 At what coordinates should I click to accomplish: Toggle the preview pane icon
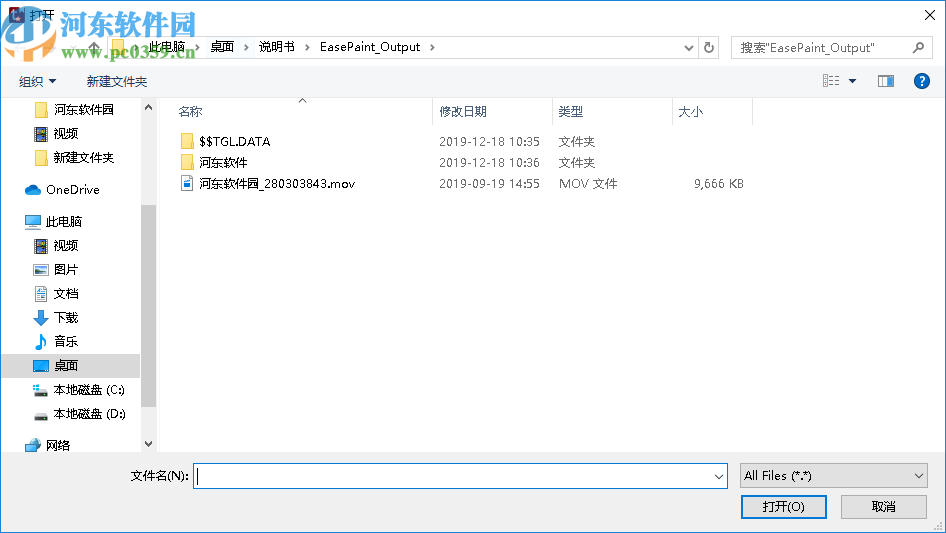tap(886, 81)
